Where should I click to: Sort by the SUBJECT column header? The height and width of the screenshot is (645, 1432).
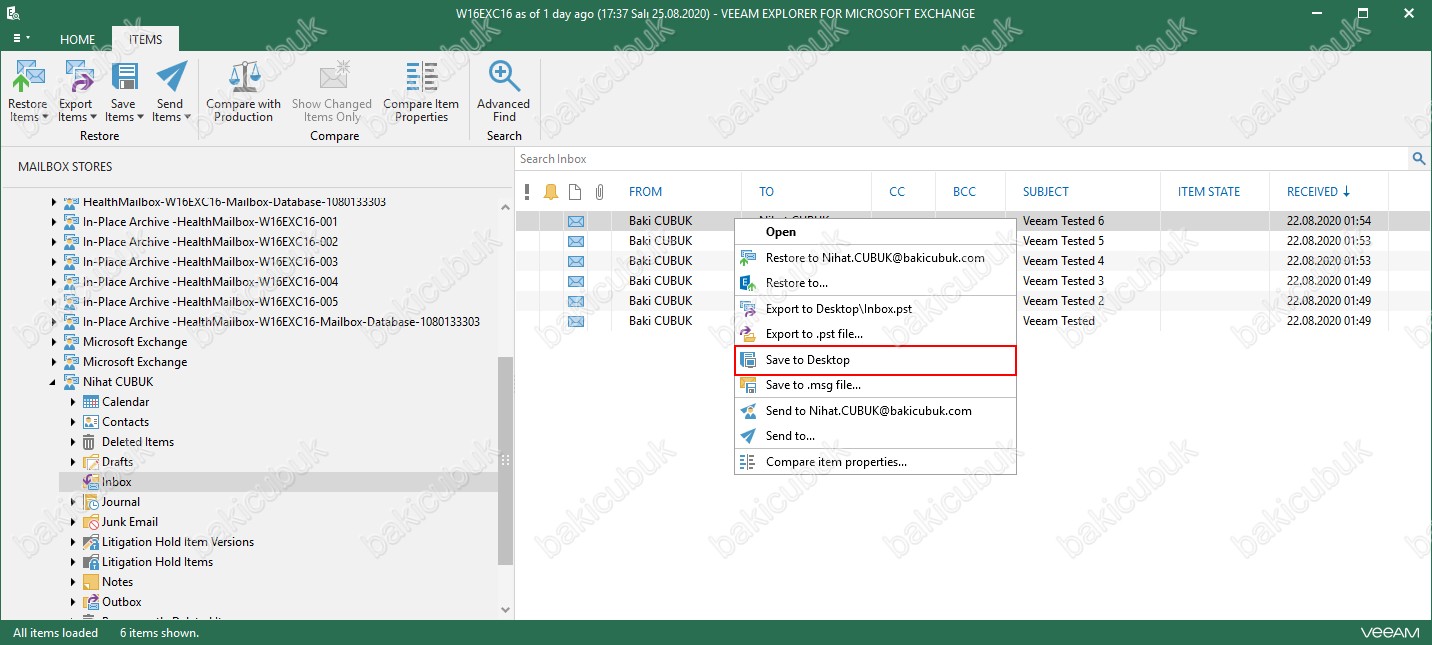tap(1045, 192)
